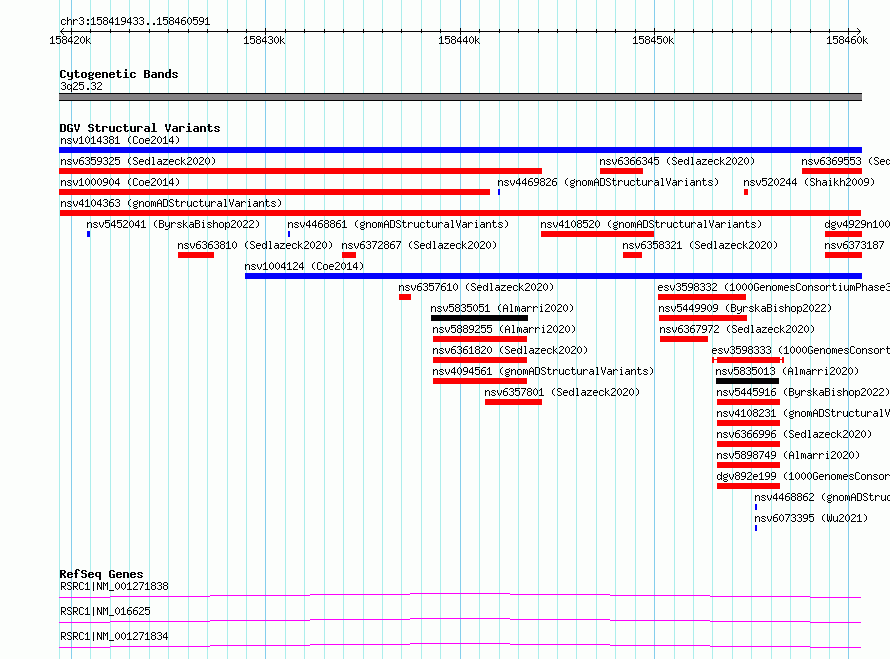Screen dimensions: 890x659
Task: Open the RSRC1|NM_001271834 transcript
Action: click(114, 636)
